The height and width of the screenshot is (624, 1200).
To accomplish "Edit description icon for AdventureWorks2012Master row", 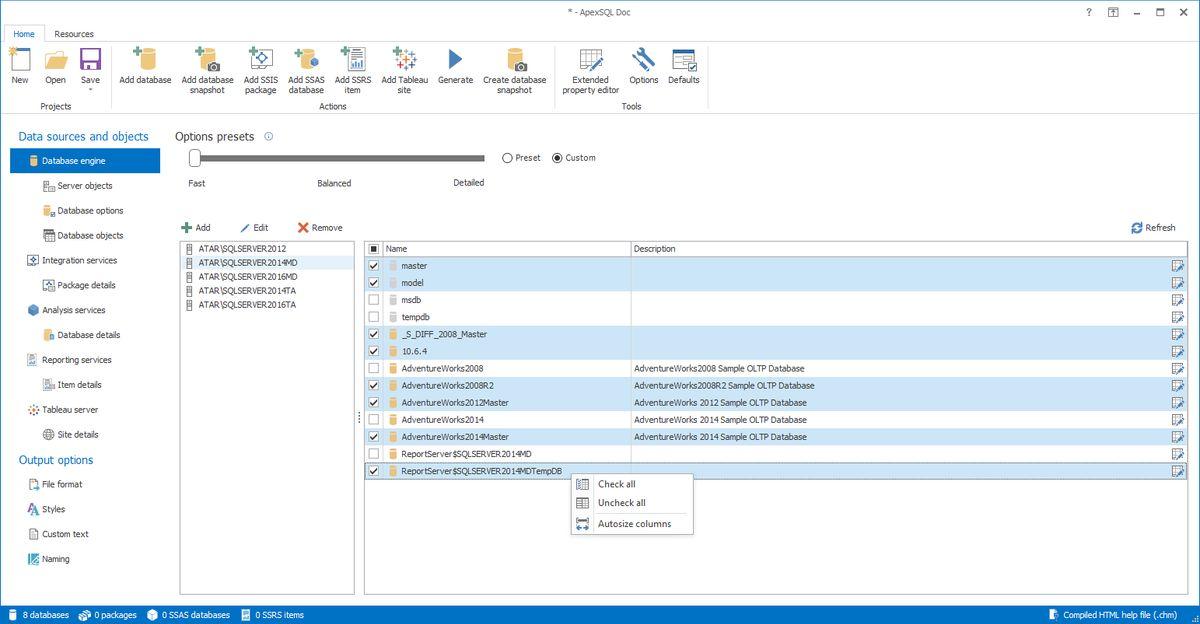I will point(1178,403).
